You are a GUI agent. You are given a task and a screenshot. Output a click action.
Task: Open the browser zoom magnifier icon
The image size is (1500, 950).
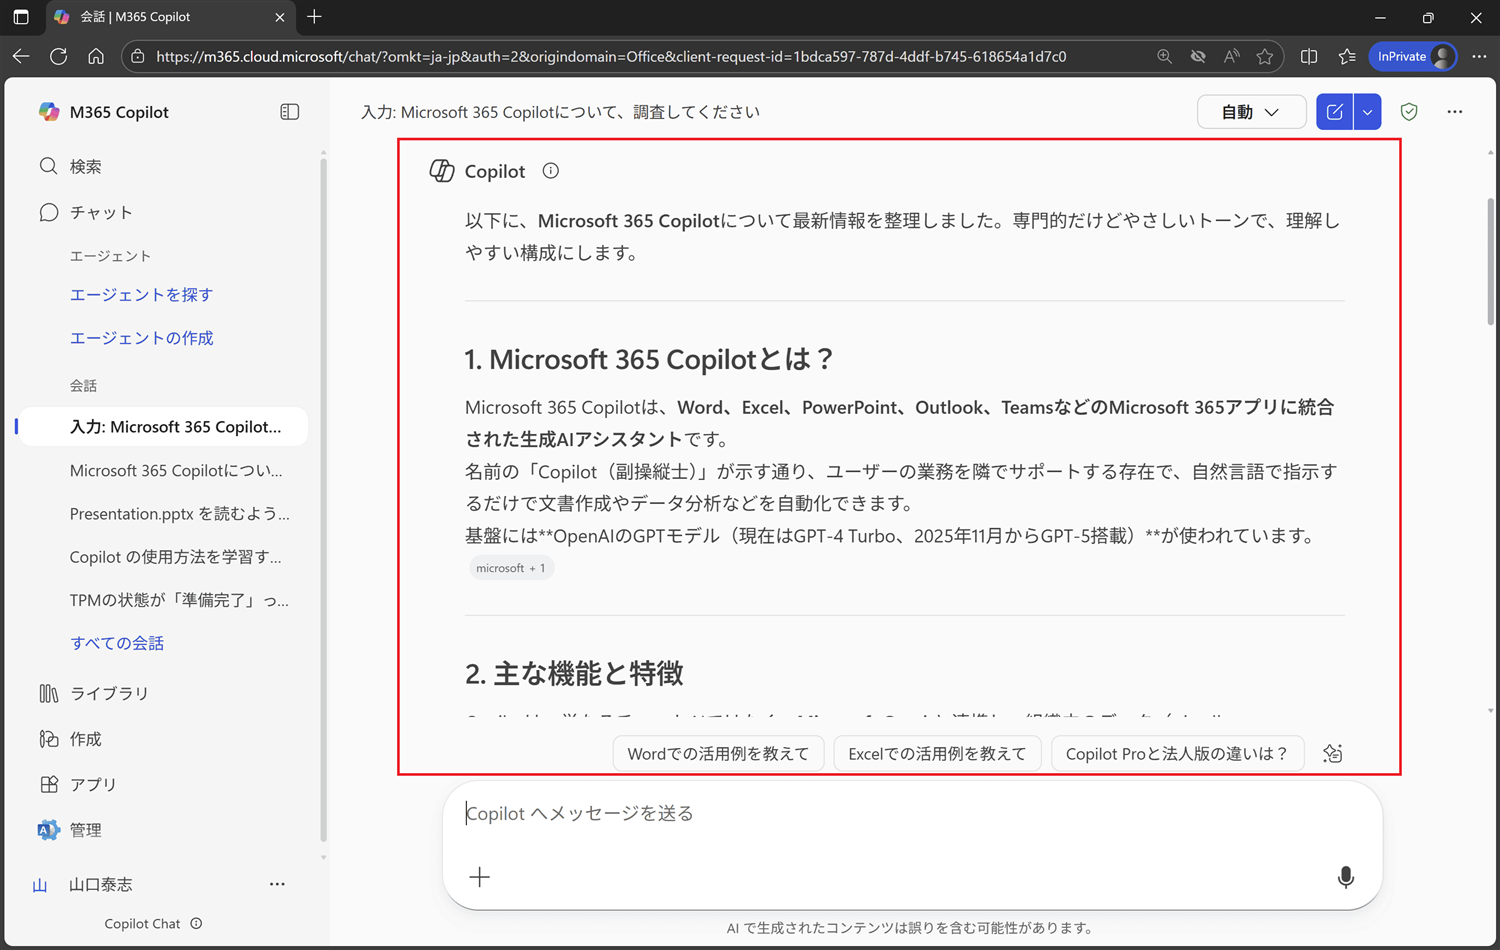pos(1164,56)
